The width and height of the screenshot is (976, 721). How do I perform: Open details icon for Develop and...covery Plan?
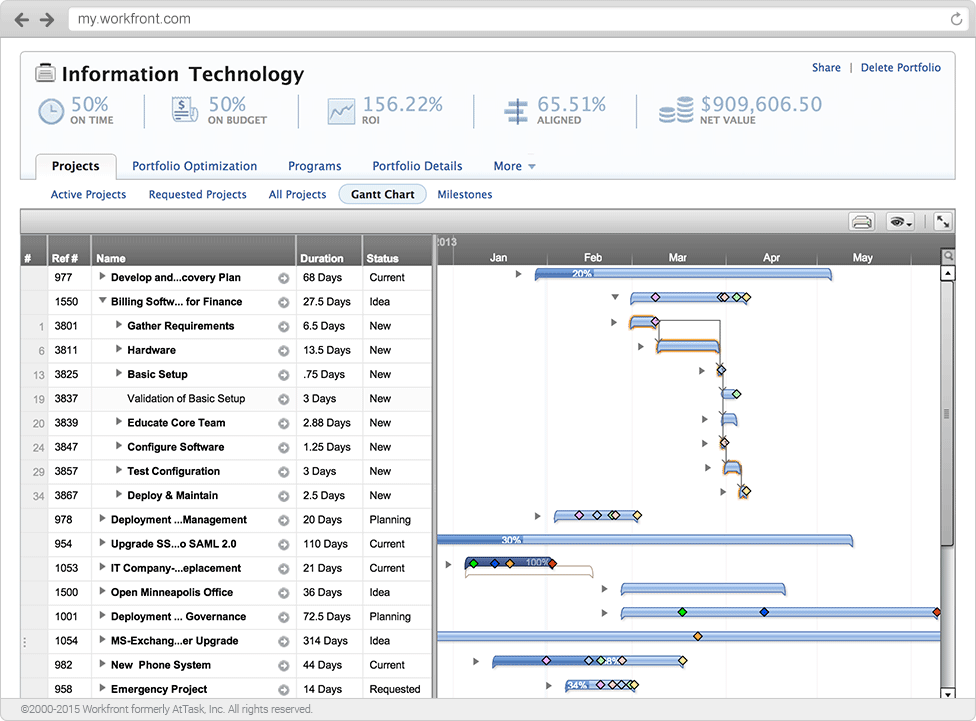pos(284,278)
